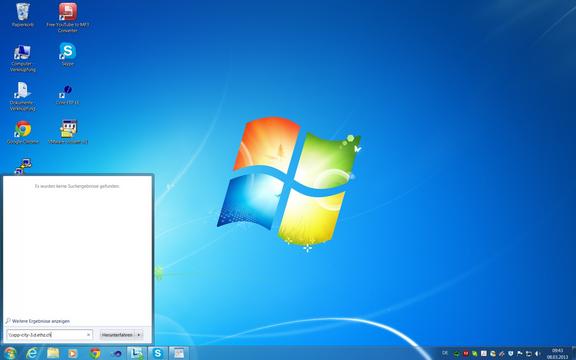
Task: Launch Windows Media Player from taskbar
Action: (x=73, y=353)
